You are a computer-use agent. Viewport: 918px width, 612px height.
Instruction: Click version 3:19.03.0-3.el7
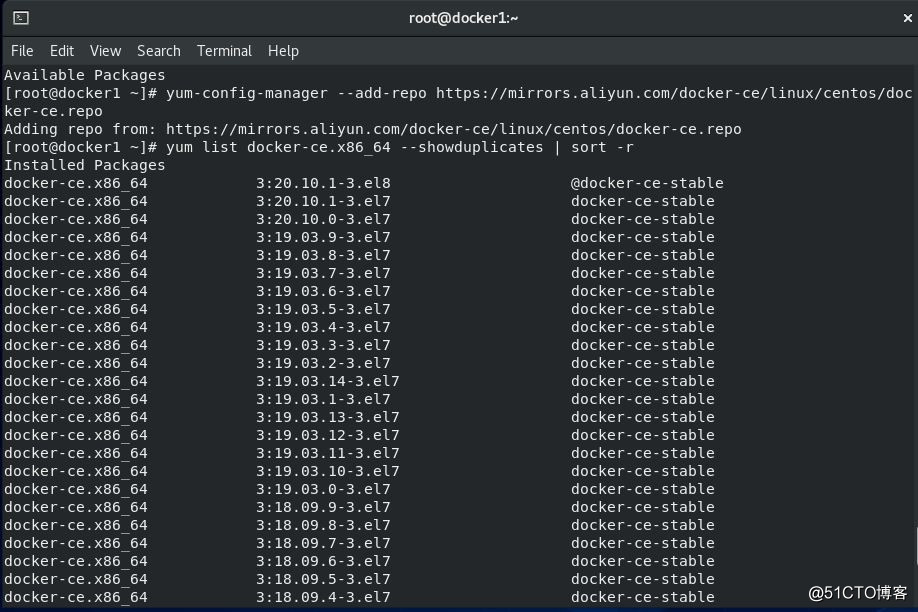coord(323,490)
